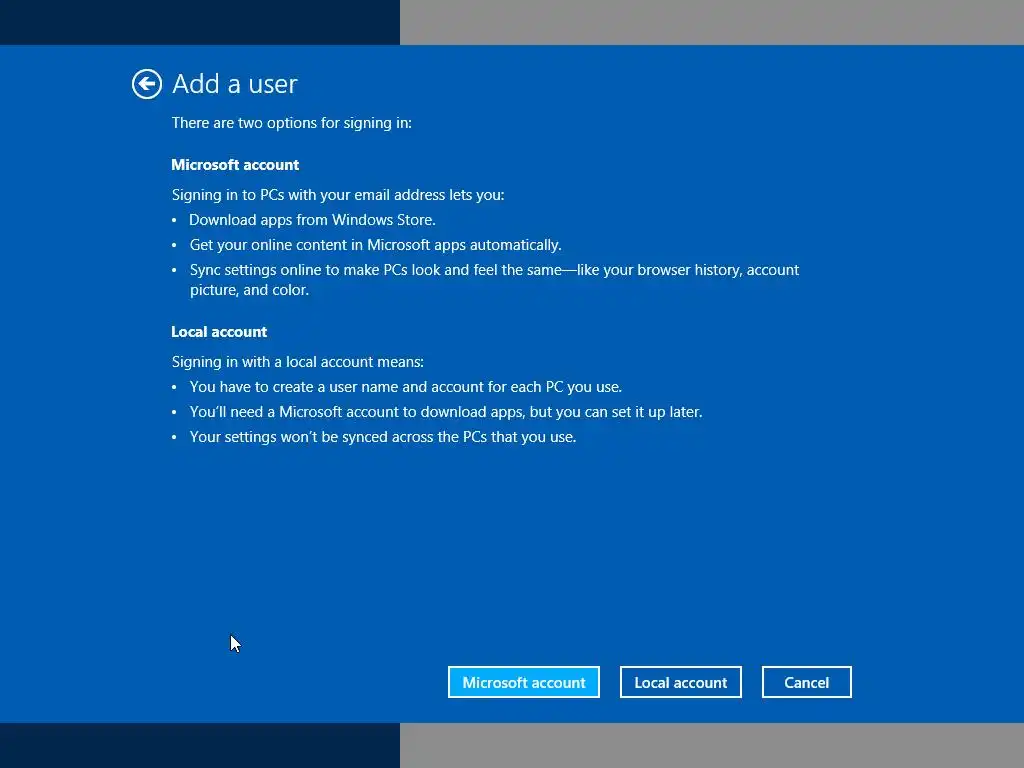Viewport: 1024px width, 768px height.
Task: Cancel adding a user
Action: [807, 682]
